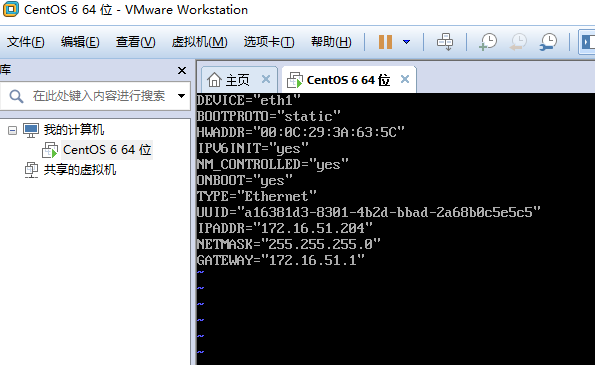595x365 pixels.
Task: Open the 编辑(E) menu
Action: click(x=80, y=42)
